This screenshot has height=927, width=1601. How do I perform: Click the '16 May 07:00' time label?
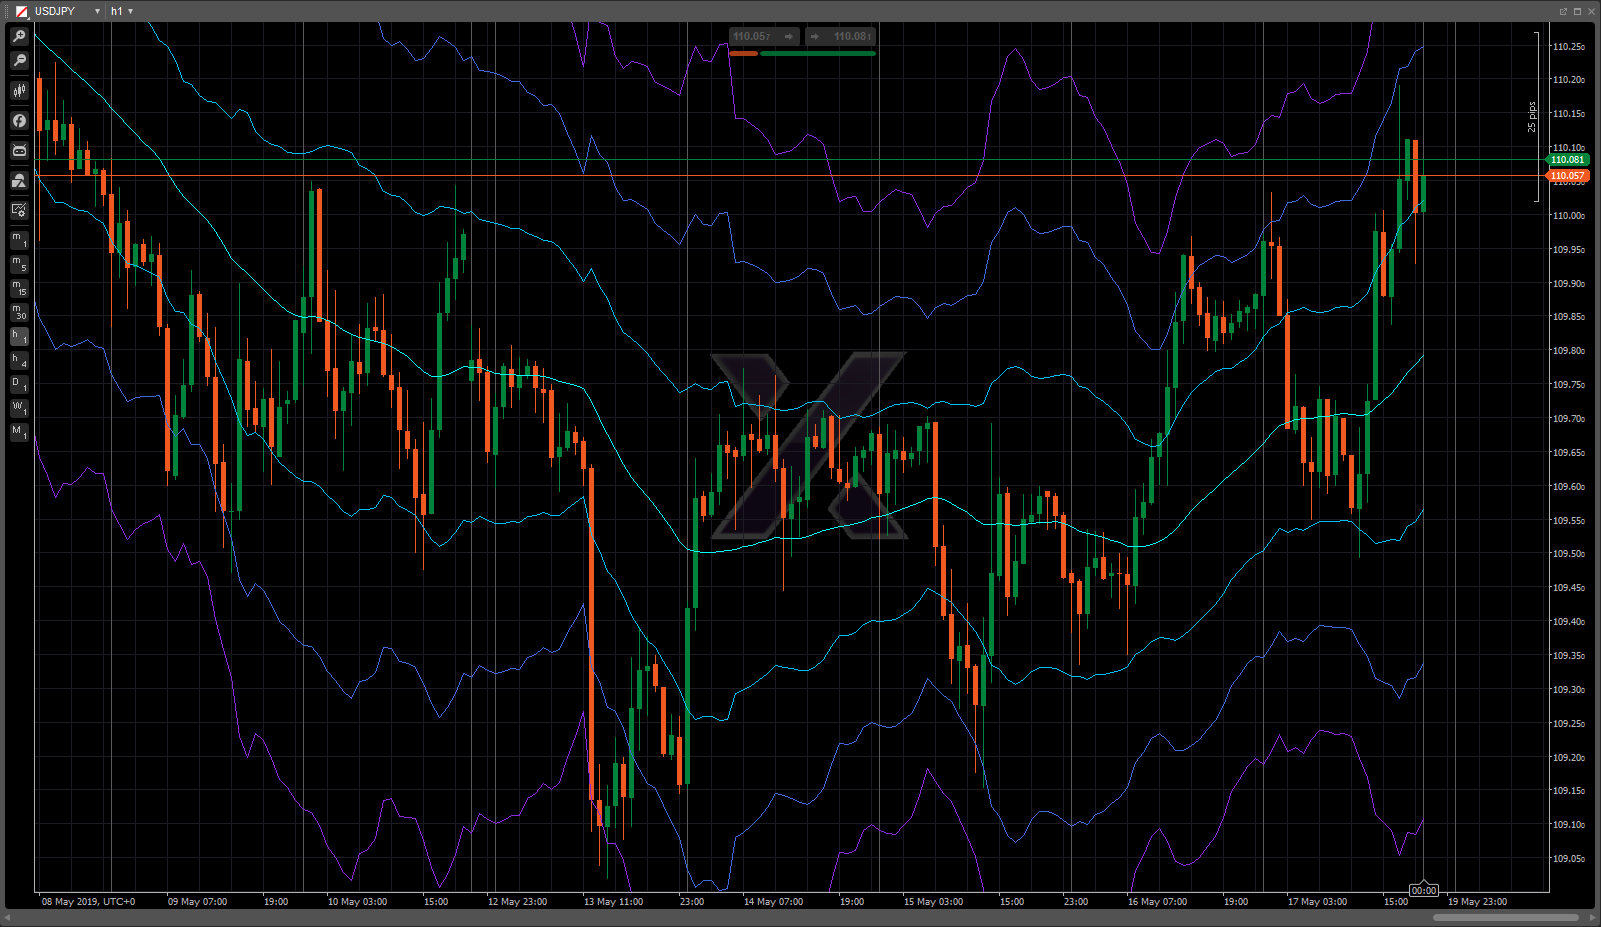tap(1157, 902)
